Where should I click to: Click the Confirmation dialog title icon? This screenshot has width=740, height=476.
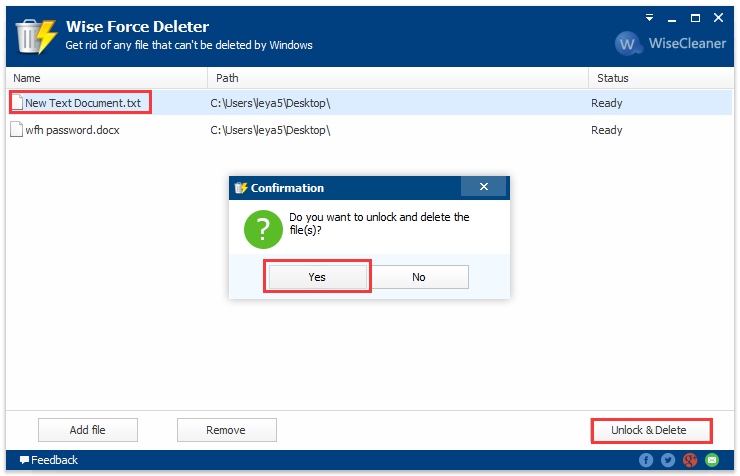point(241,188)
